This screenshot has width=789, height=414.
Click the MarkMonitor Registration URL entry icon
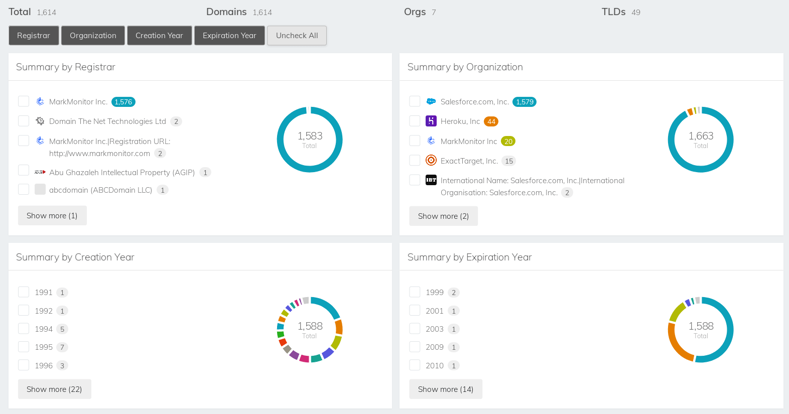point(40,141)
